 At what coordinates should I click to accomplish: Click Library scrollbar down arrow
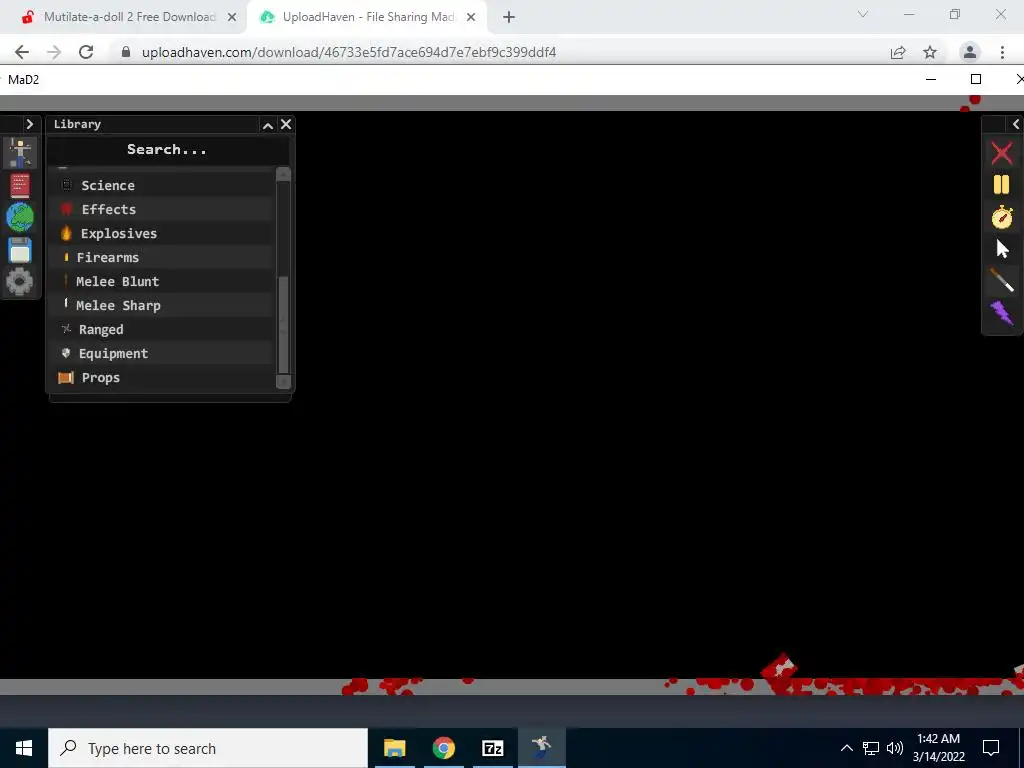(x=283, y=382)
